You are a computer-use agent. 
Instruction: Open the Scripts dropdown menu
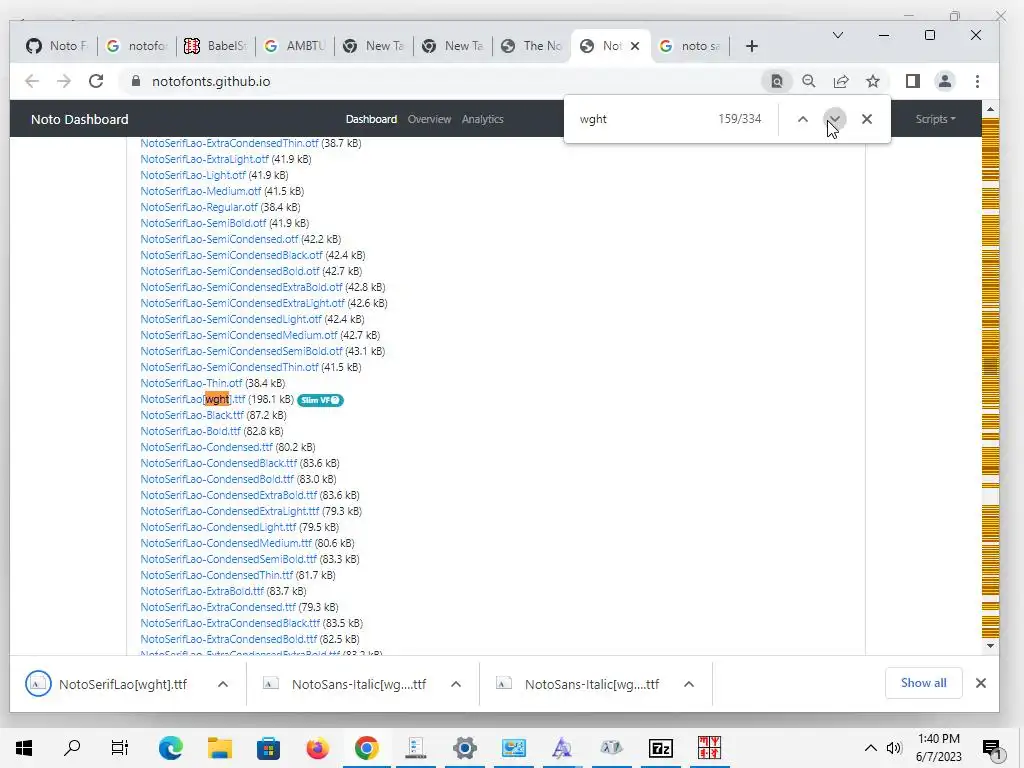[935, 119]
